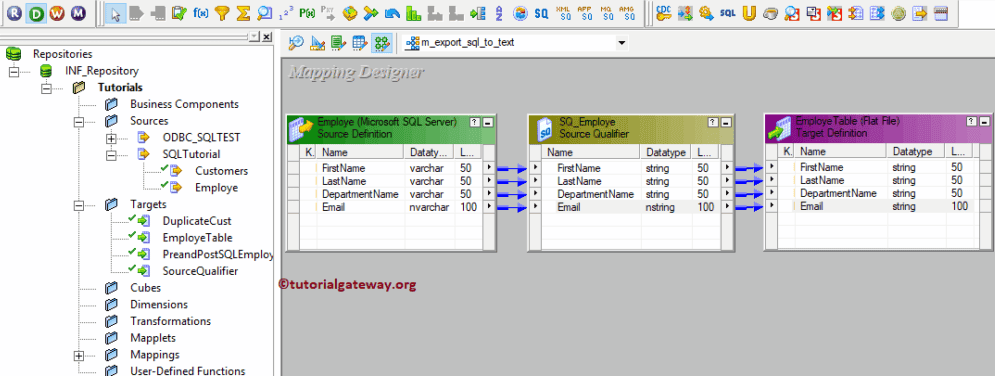Open Workflow Monitor via M icon

pos(77,13)
